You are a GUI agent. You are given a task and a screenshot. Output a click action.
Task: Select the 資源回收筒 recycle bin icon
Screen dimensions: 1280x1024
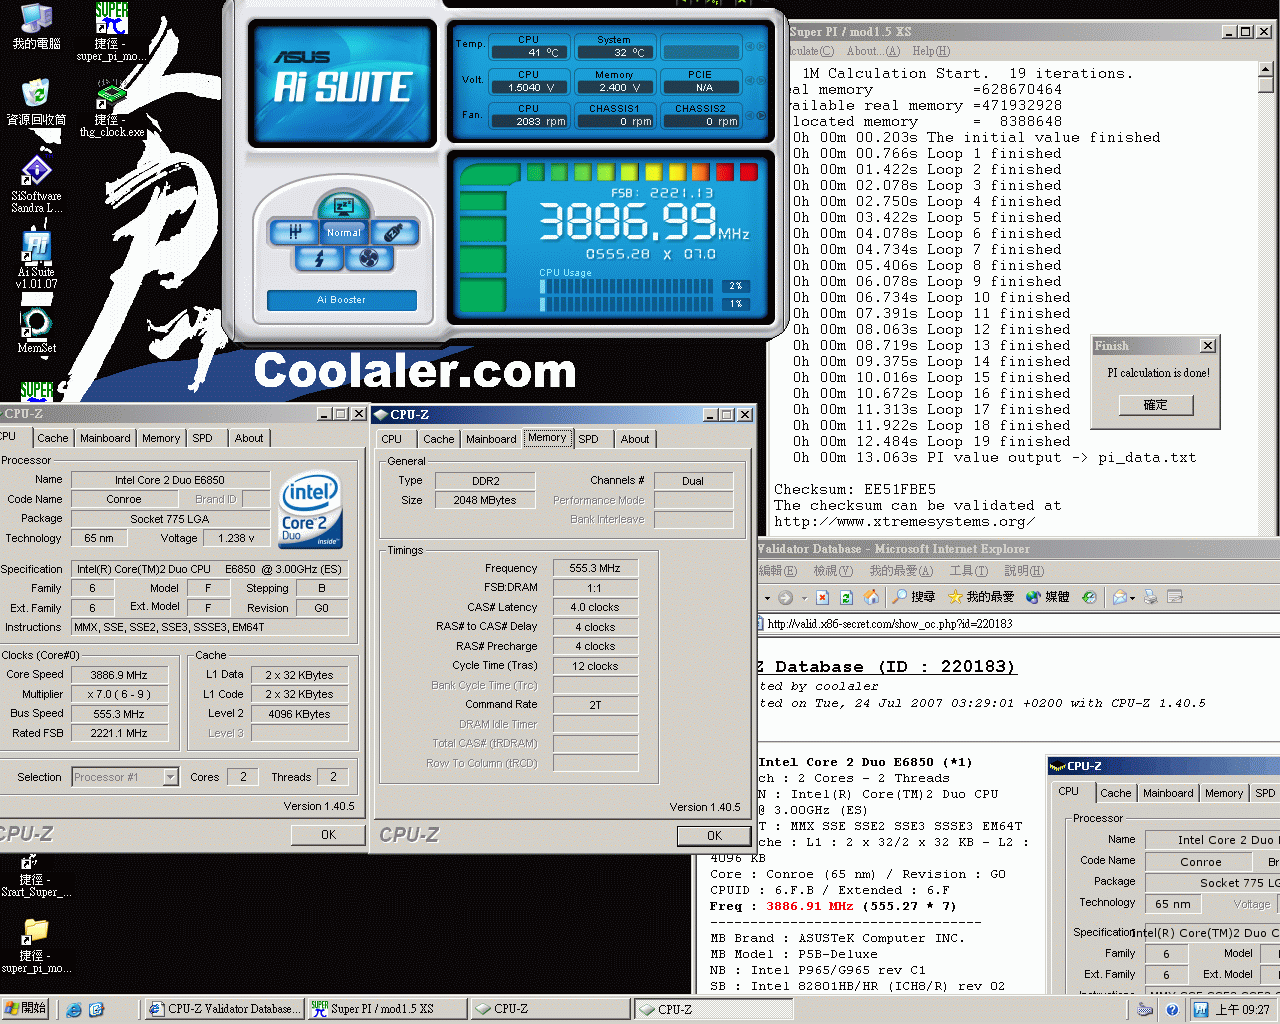36,103
